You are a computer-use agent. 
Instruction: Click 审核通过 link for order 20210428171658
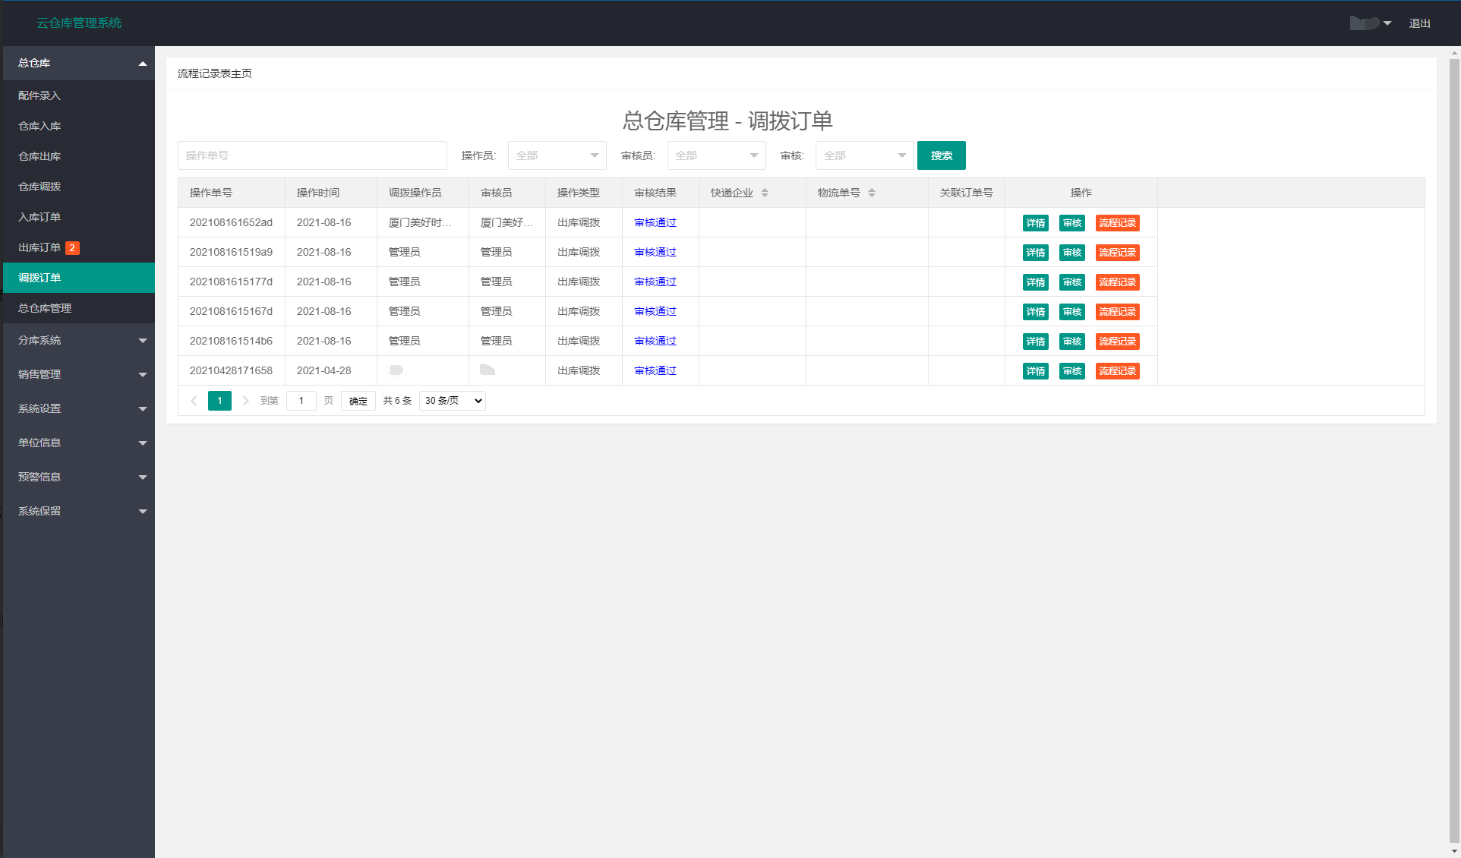coord(655,371)
